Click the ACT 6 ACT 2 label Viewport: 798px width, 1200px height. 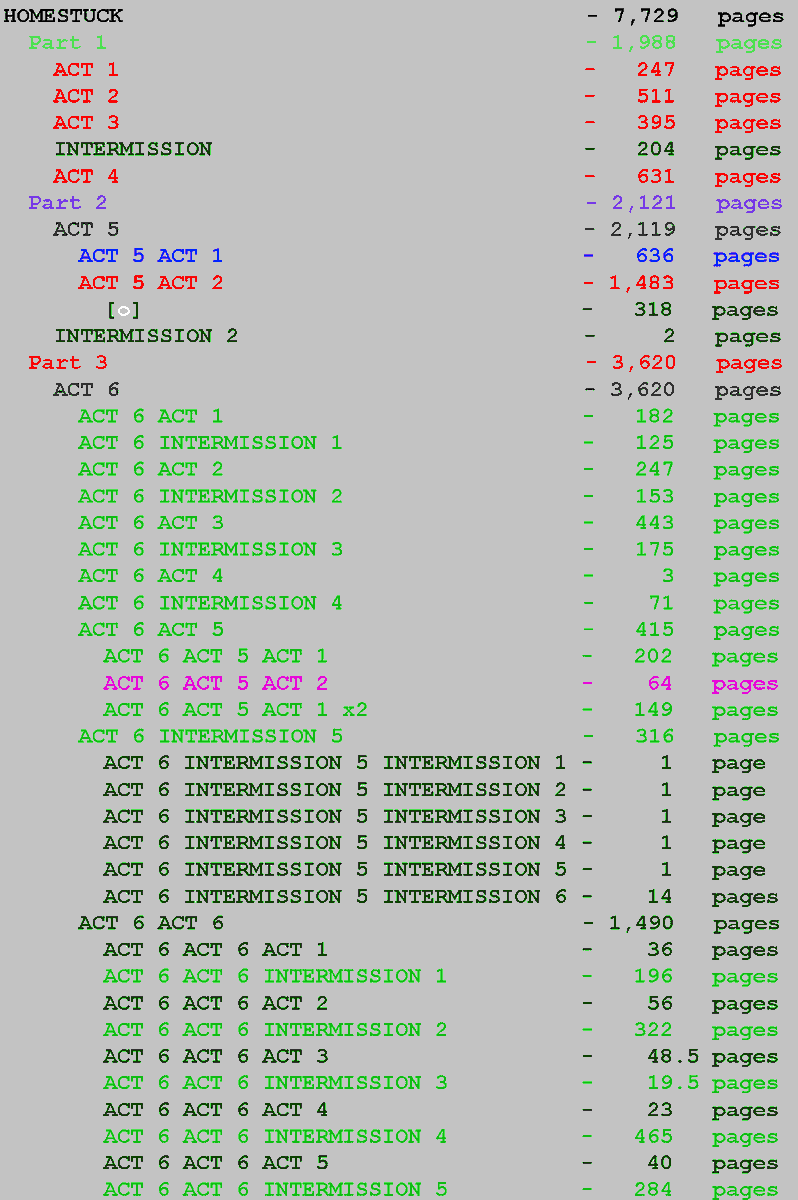click(150, 469)
